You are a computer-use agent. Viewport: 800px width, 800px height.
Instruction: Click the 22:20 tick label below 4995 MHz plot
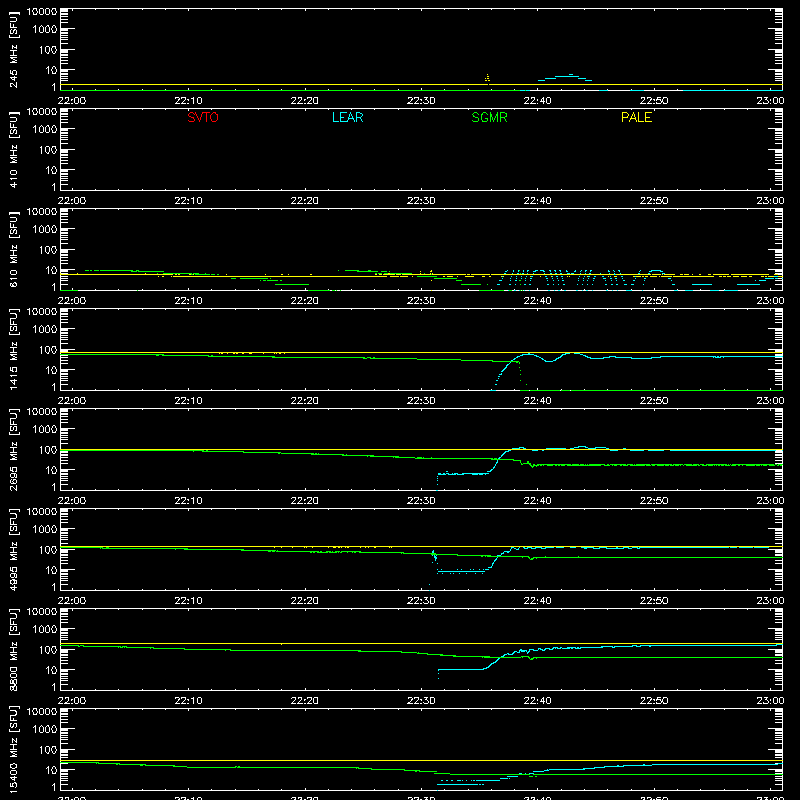pyautogui.click(x=305, y=601)
